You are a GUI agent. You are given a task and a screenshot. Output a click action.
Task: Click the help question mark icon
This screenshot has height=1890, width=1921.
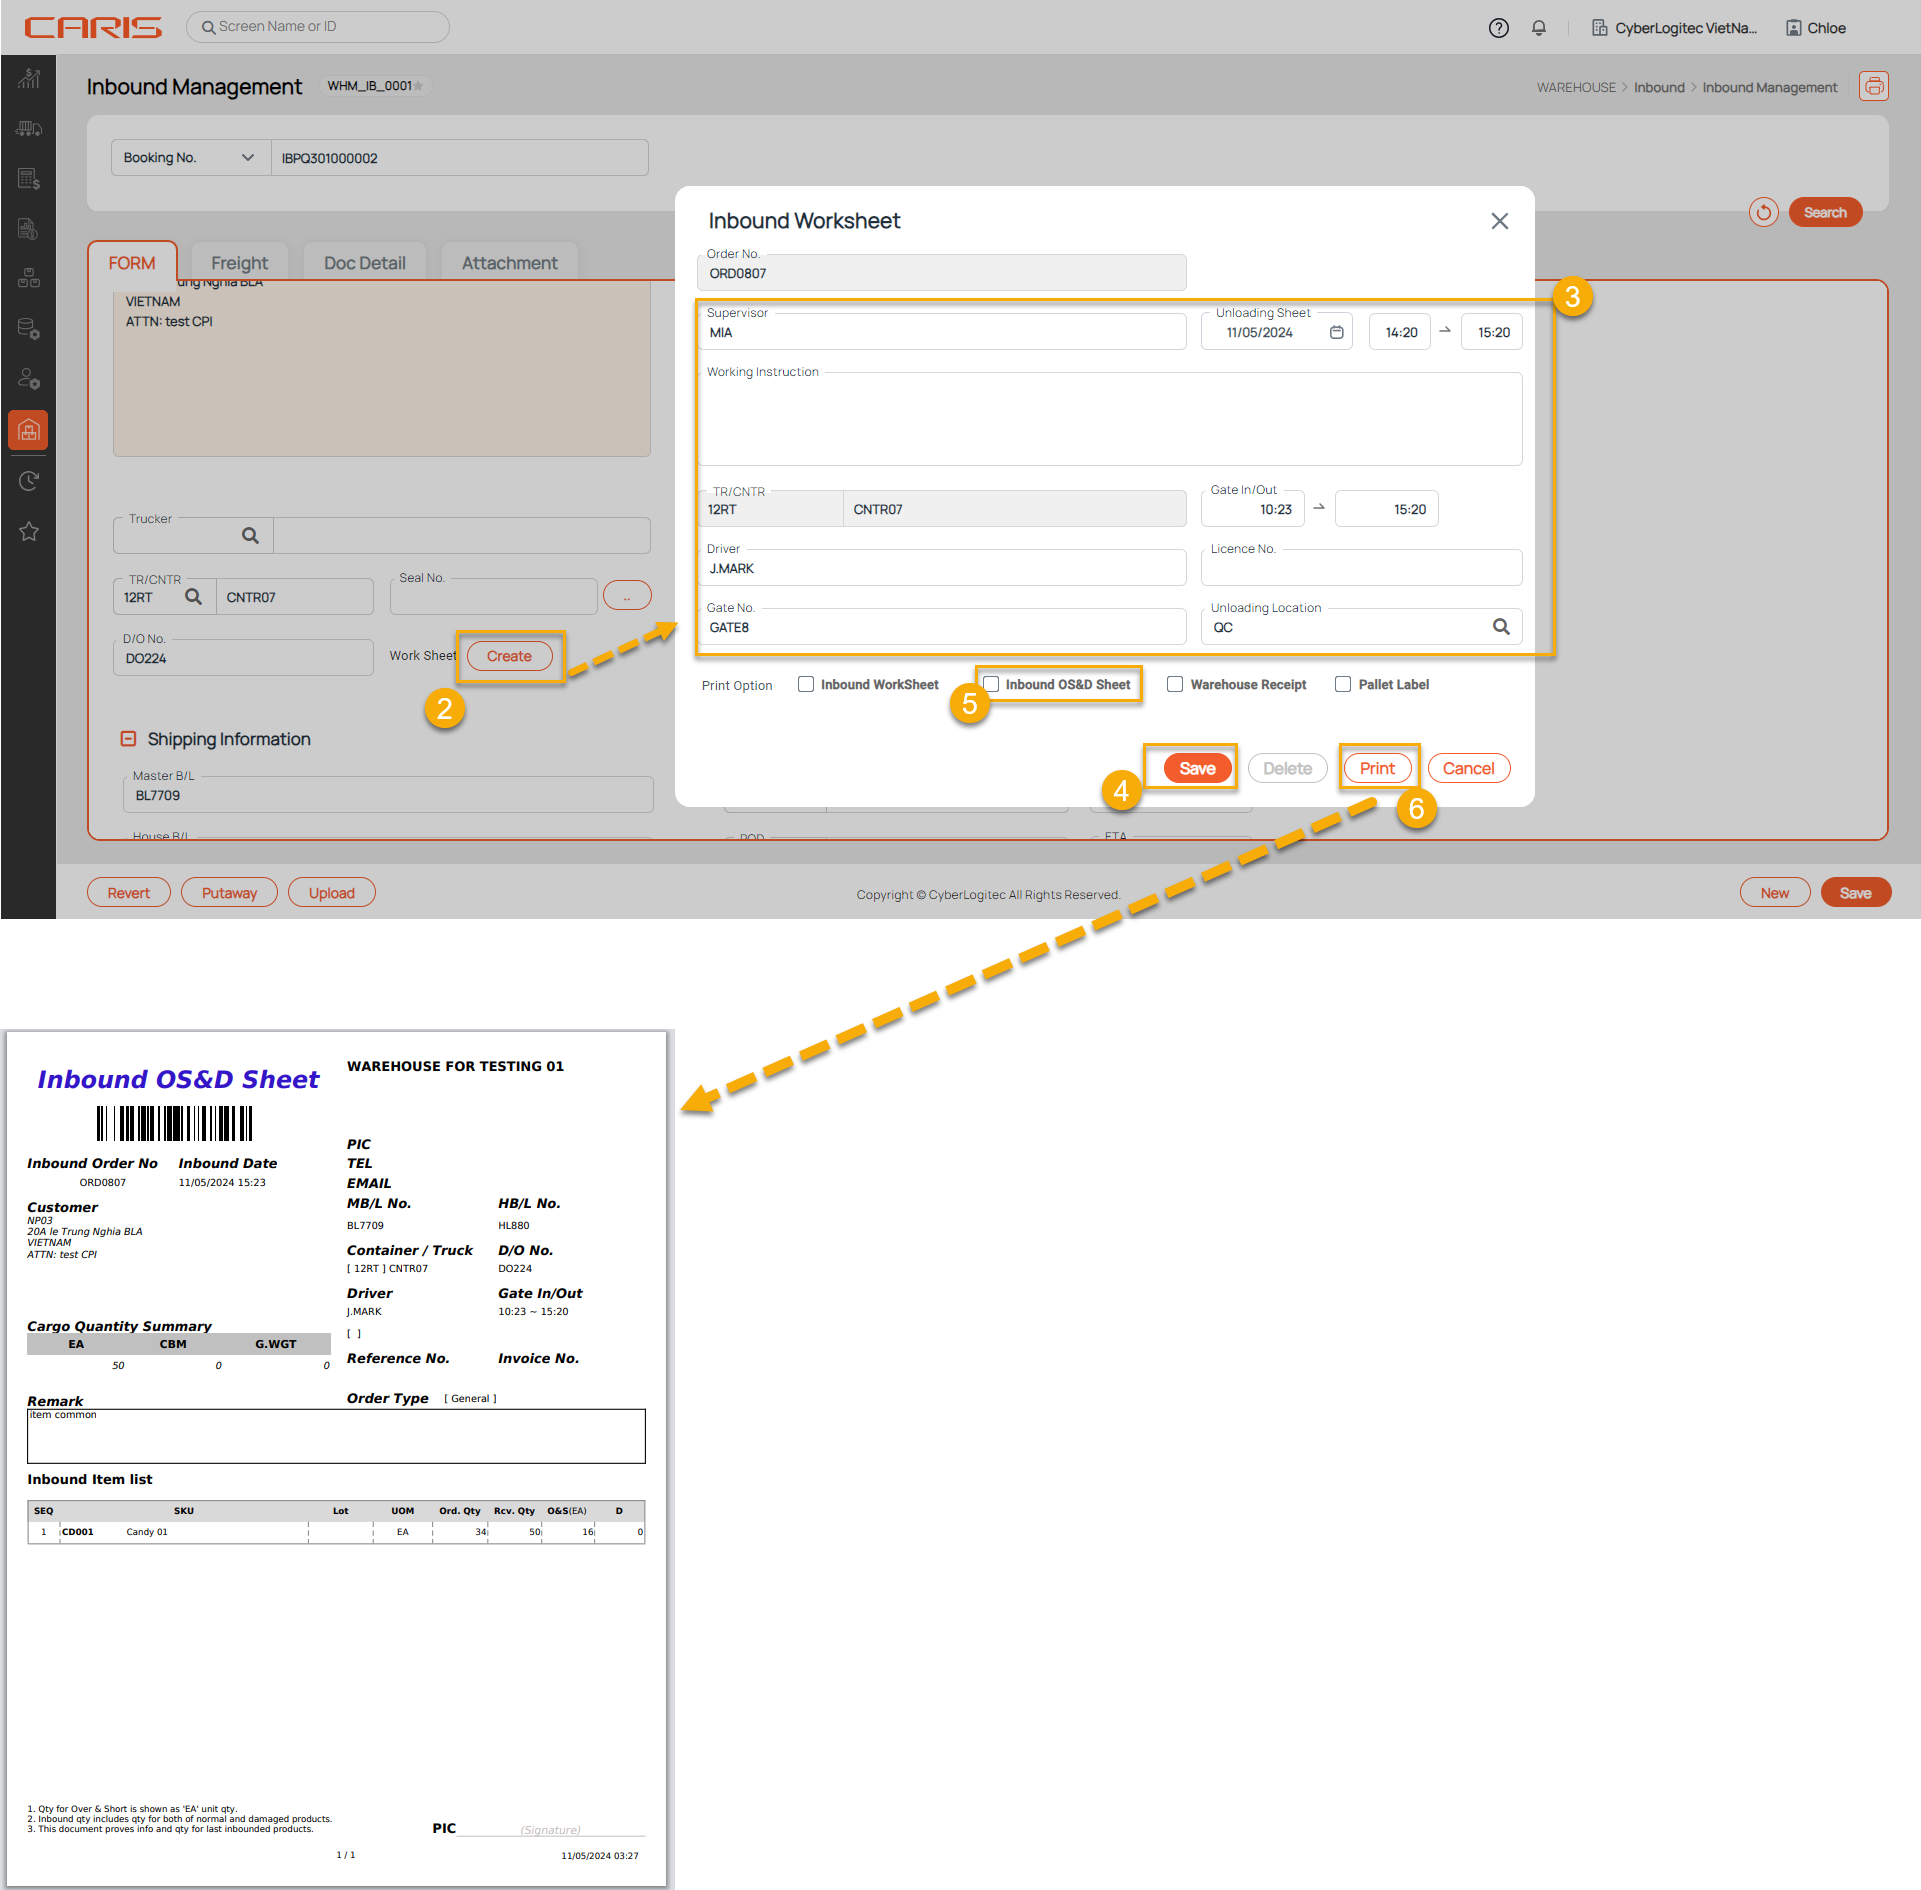point(1497,28)
